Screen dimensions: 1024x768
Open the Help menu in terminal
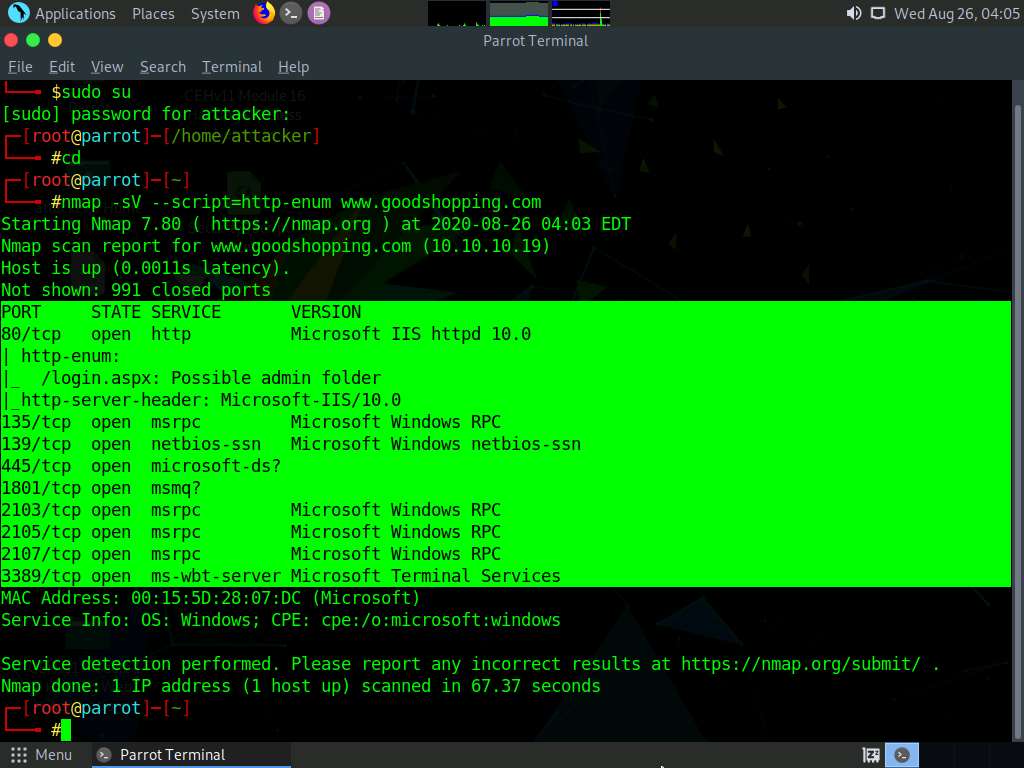click(293, 67)
